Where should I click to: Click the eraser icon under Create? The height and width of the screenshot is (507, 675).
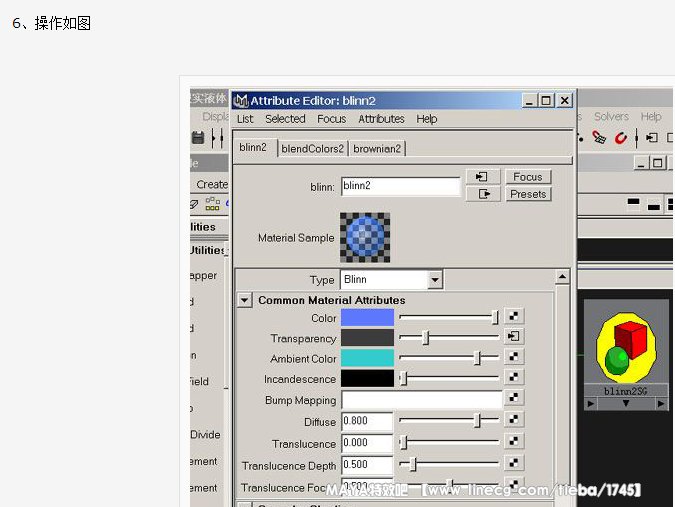[194, 204]
